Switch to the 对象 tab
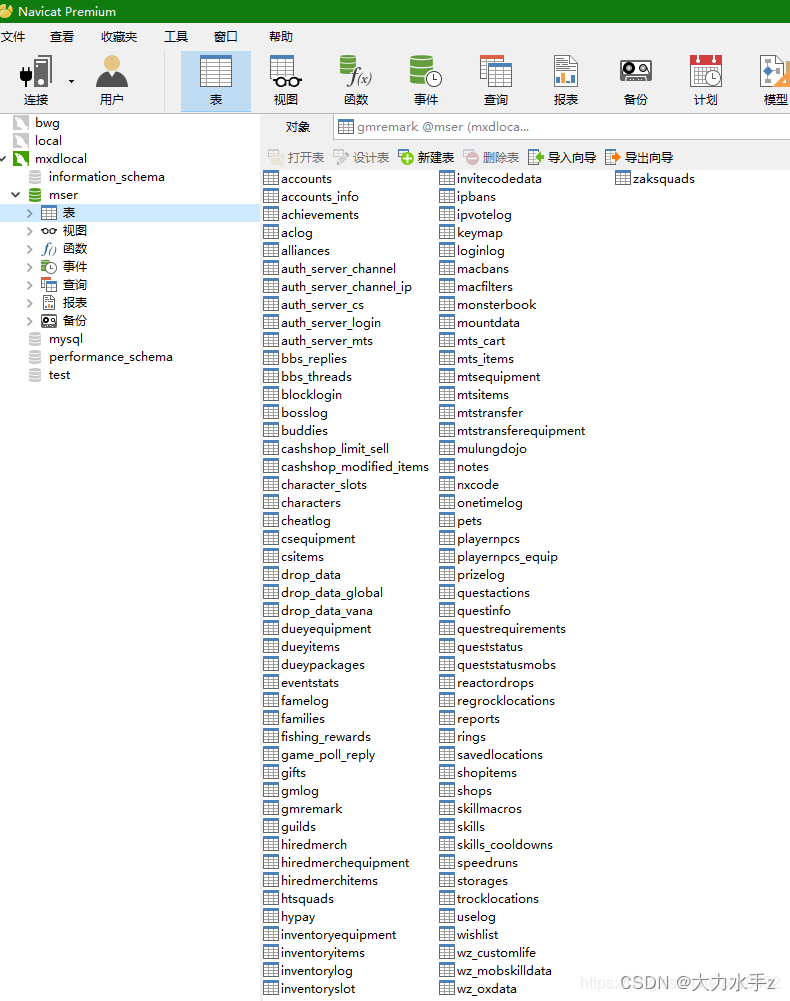The height and width of the screenshot is (1001, 790). 297,127
